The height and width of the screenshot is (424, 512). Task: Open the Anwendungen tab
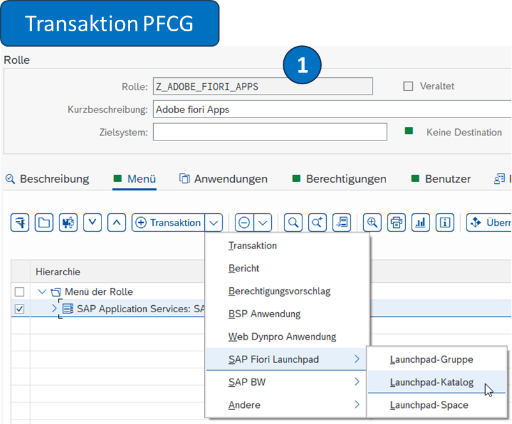(x=223, y=179)
